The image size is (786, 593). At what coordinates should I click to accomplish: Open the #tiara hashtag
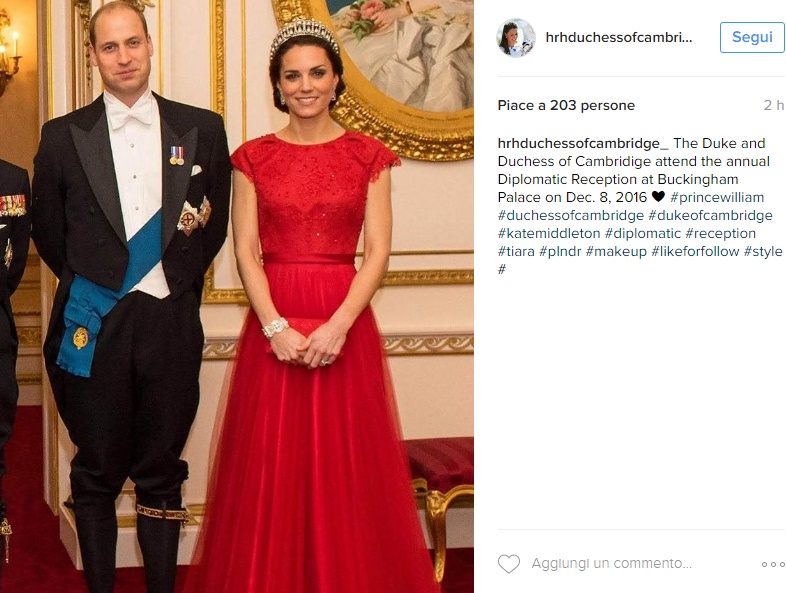click(516, 252)
